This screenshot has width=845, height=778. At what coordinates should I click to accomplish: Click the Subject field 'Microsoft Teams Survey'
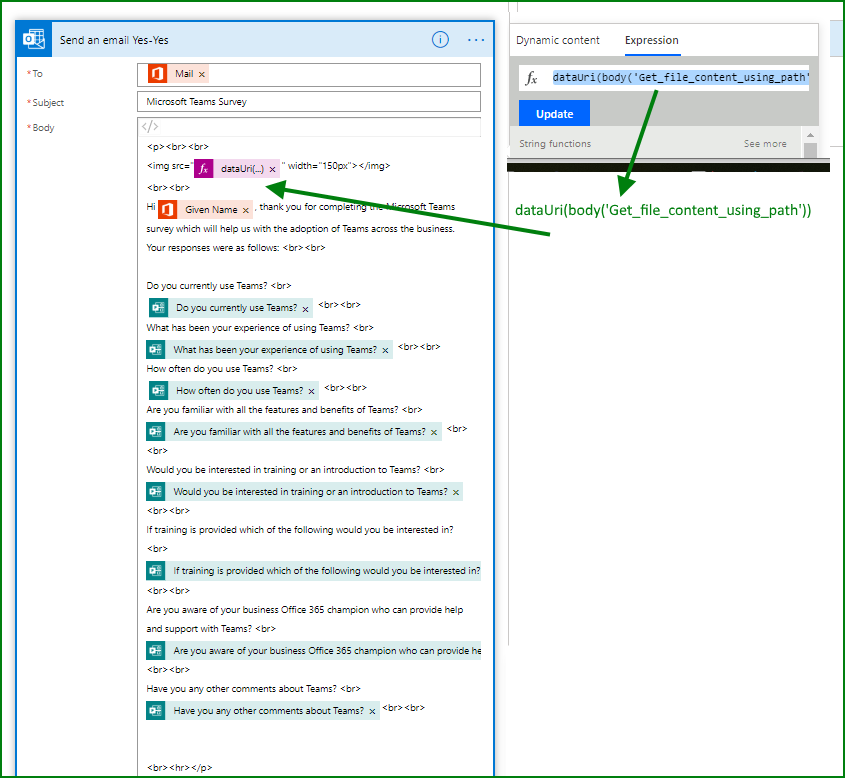[309, 102]
